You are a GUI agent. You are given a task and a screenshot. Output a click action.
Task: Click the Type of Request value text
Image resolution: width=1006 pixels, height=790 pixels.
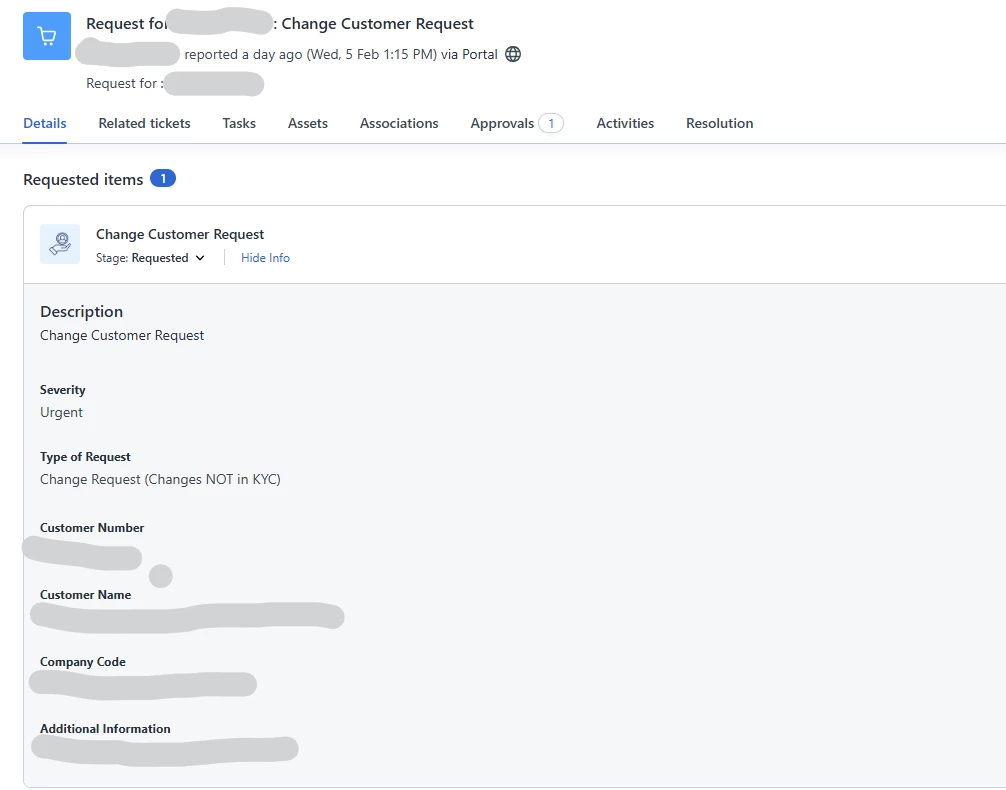(x=160, y=479)
